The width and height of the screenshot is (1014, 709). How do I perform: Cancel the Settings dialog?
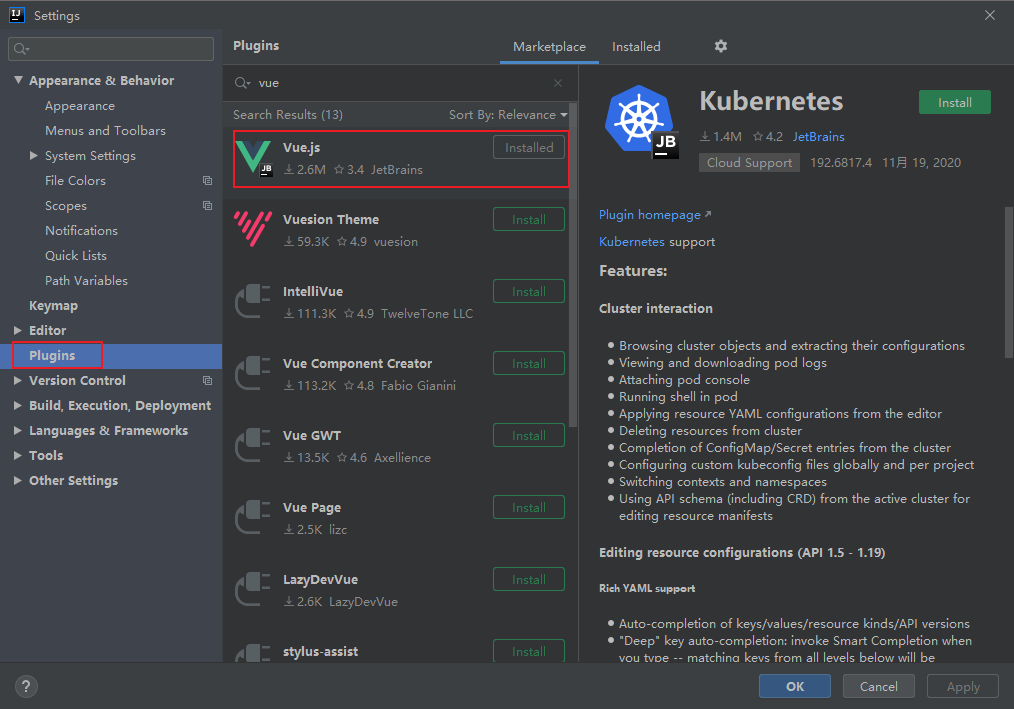878,686
